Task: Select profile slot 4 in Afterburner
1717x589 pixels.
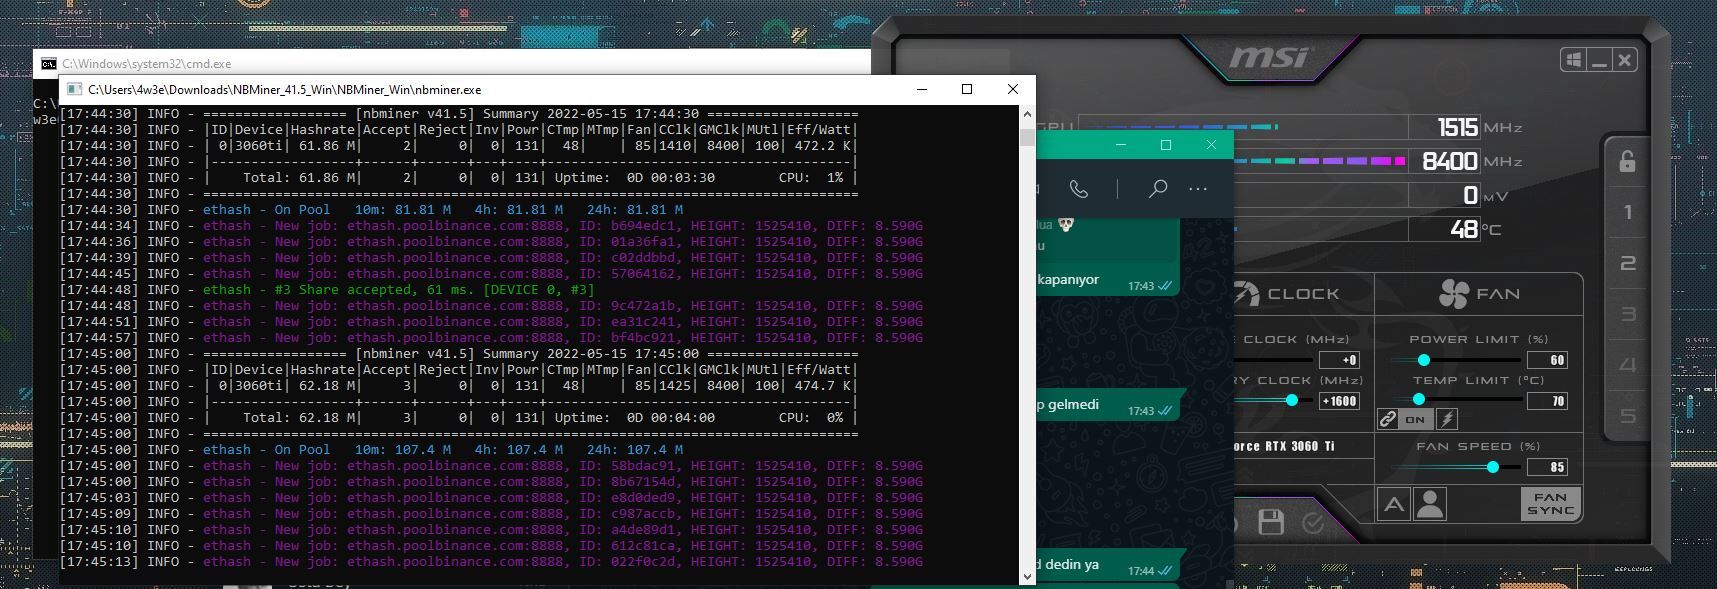Action: (1628, 365)
